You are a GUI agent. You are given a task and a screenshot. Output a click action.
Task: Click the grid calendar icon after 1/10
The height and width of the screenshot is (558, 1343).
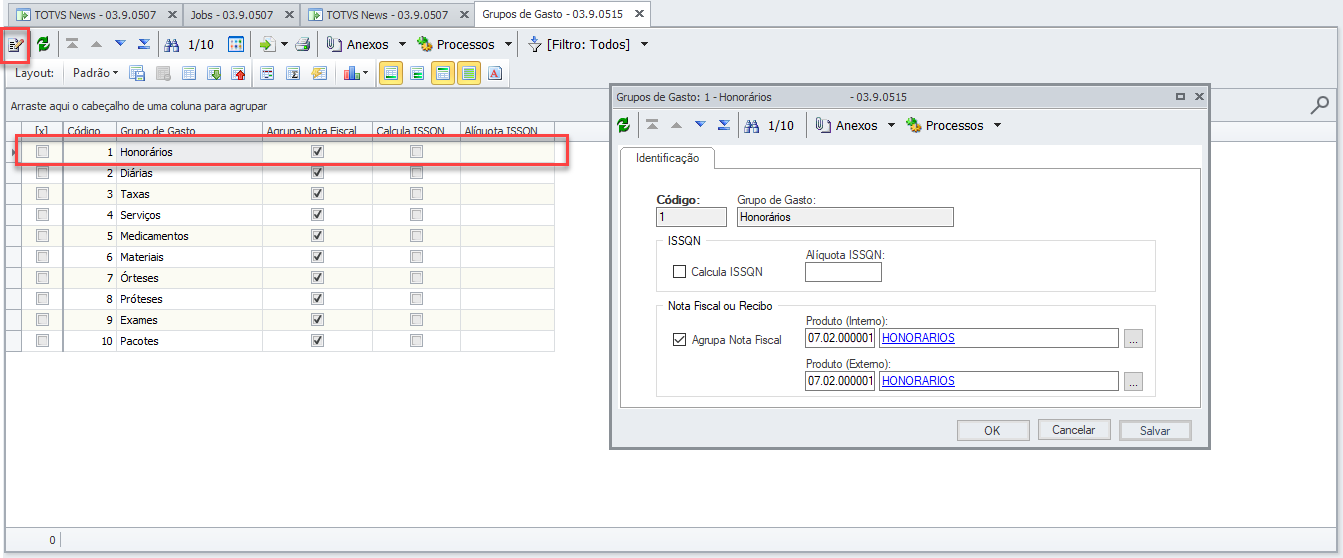tap(236, 45)
